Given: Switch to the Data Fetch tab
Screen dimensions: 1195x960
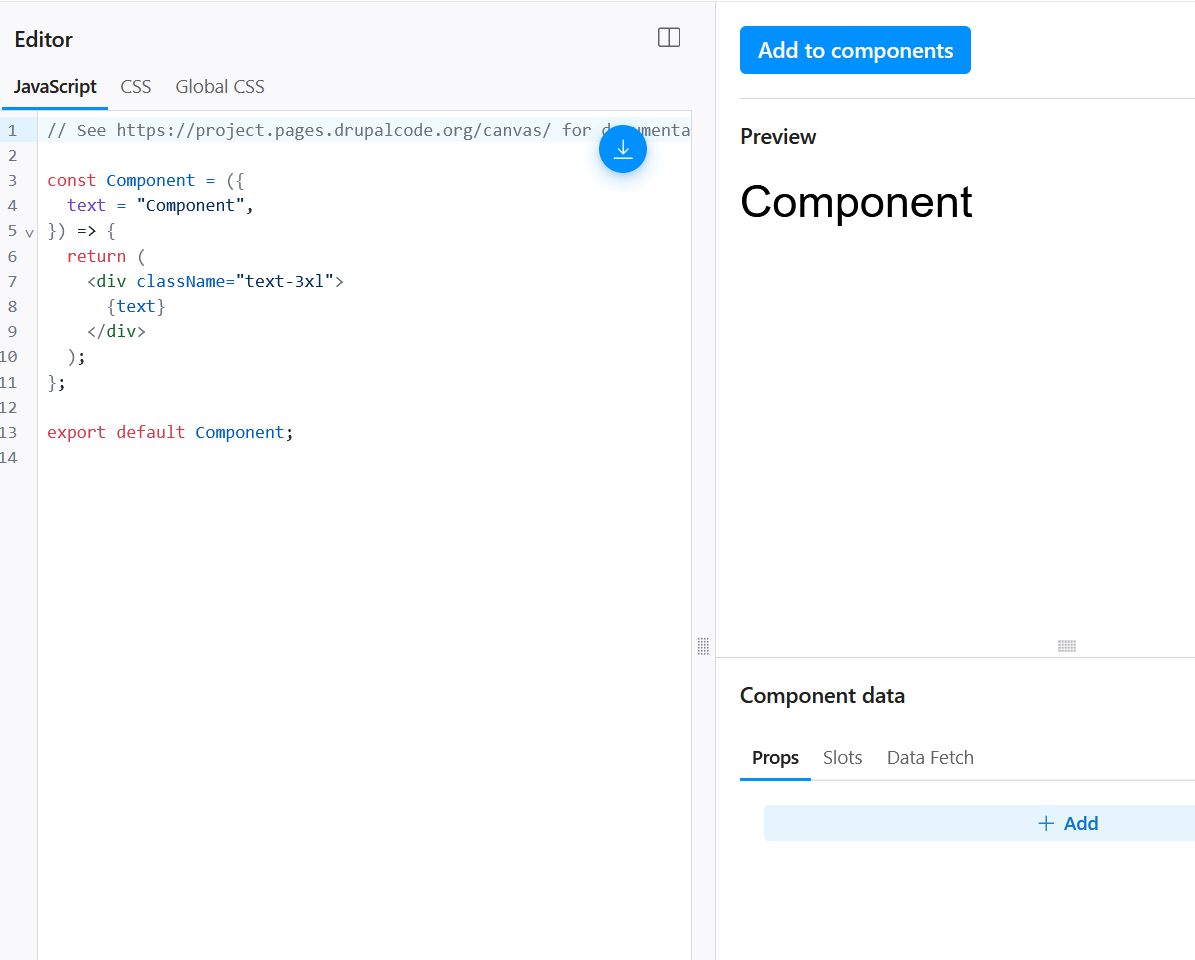Looking at the screenshot, I should pos(930,757).
